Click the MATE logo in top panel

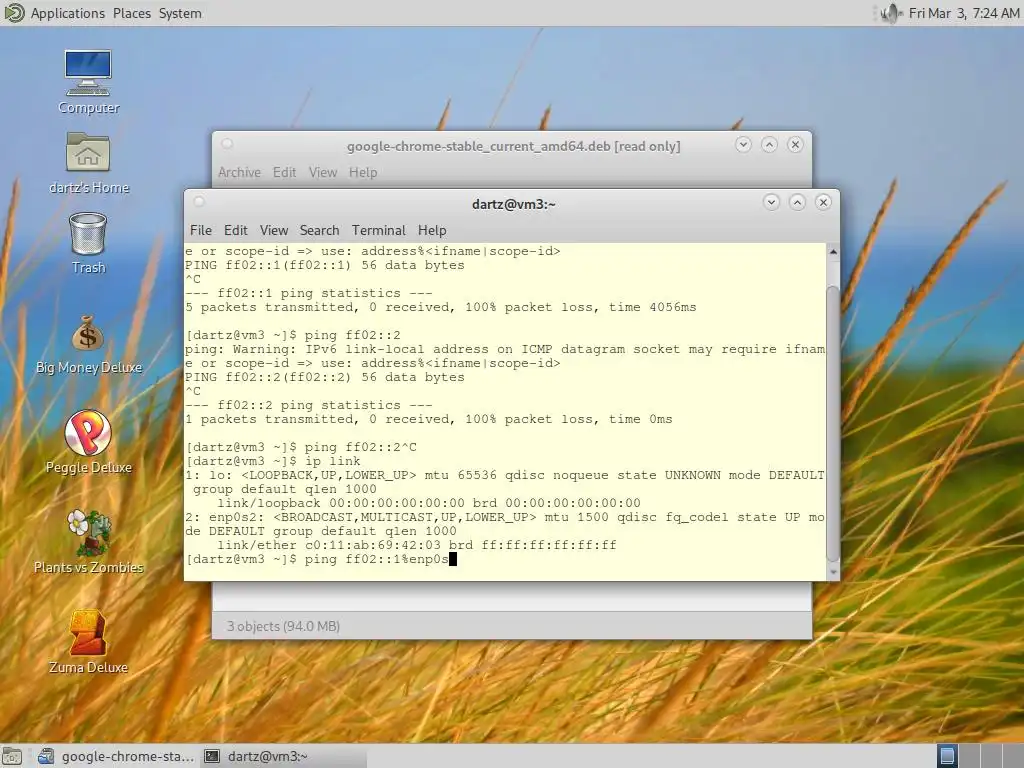click(14, 12)
